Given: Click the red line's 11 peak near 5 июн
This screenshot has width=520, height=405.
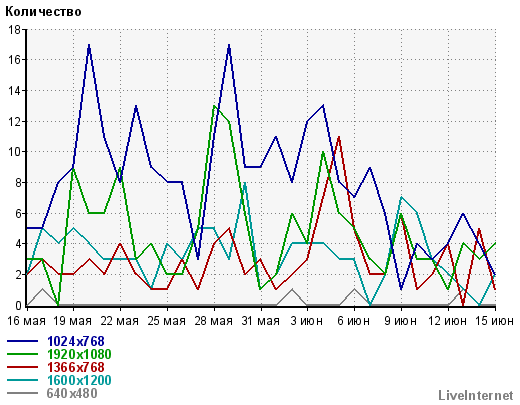Looking at the screenshot, I should [339, 137].
